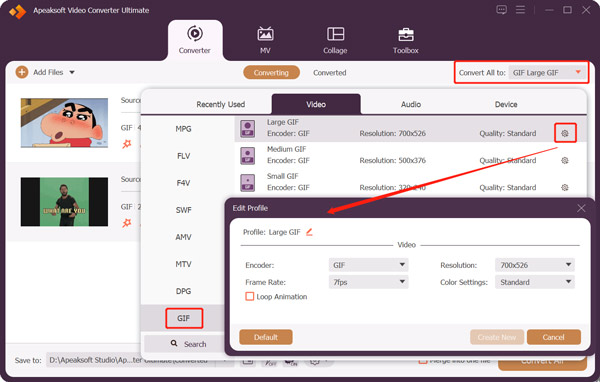600x382 pixels.
Task: Select the Audio format tab
Action: pyautogui.click(x=411, y=104)
